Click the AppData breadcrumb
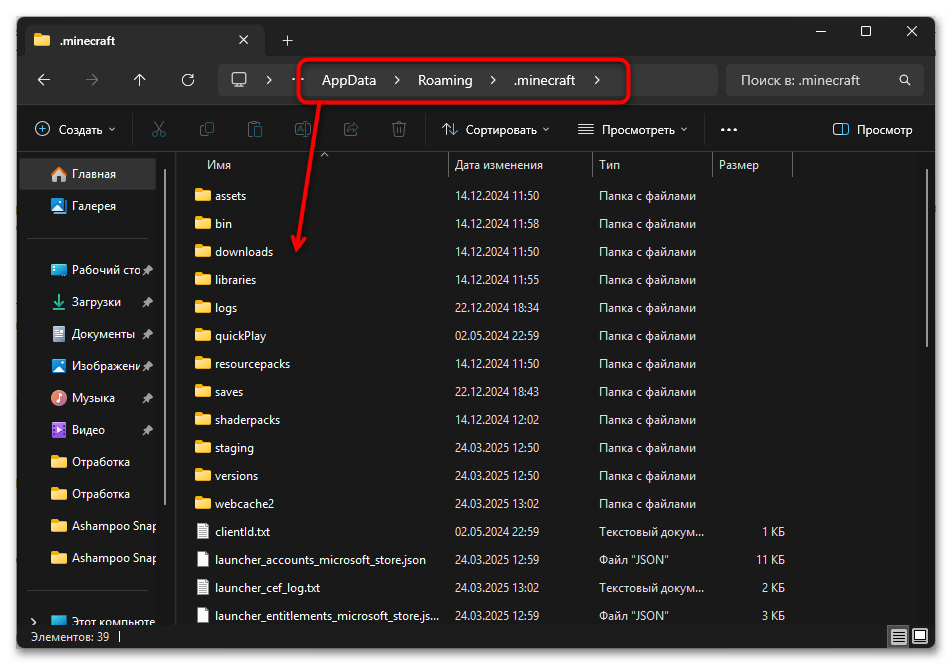952x665 pixels. [x=348, y=80]
